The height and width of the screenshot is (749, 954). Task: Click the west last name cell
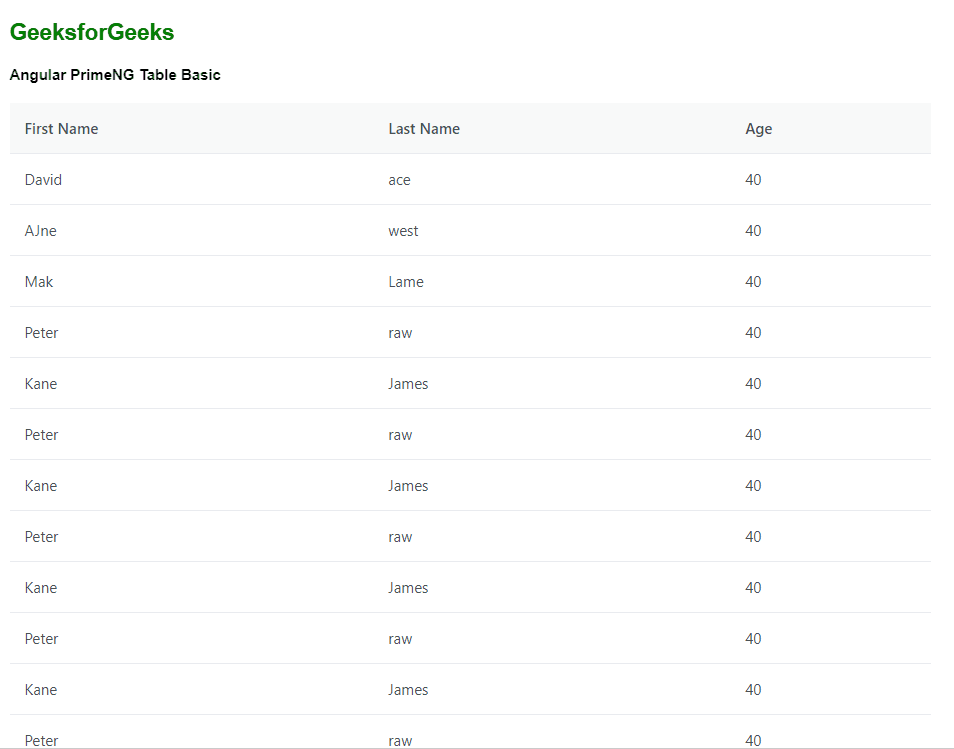pyautogui.click(x=403, y=231)
